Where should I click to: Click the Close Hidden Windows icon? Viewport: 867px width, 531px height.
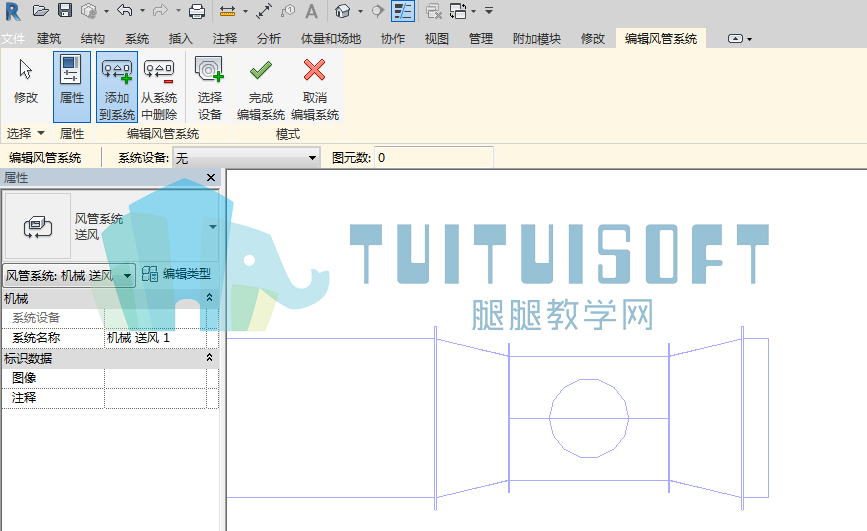pyautogui.click(x=434, y=11)
